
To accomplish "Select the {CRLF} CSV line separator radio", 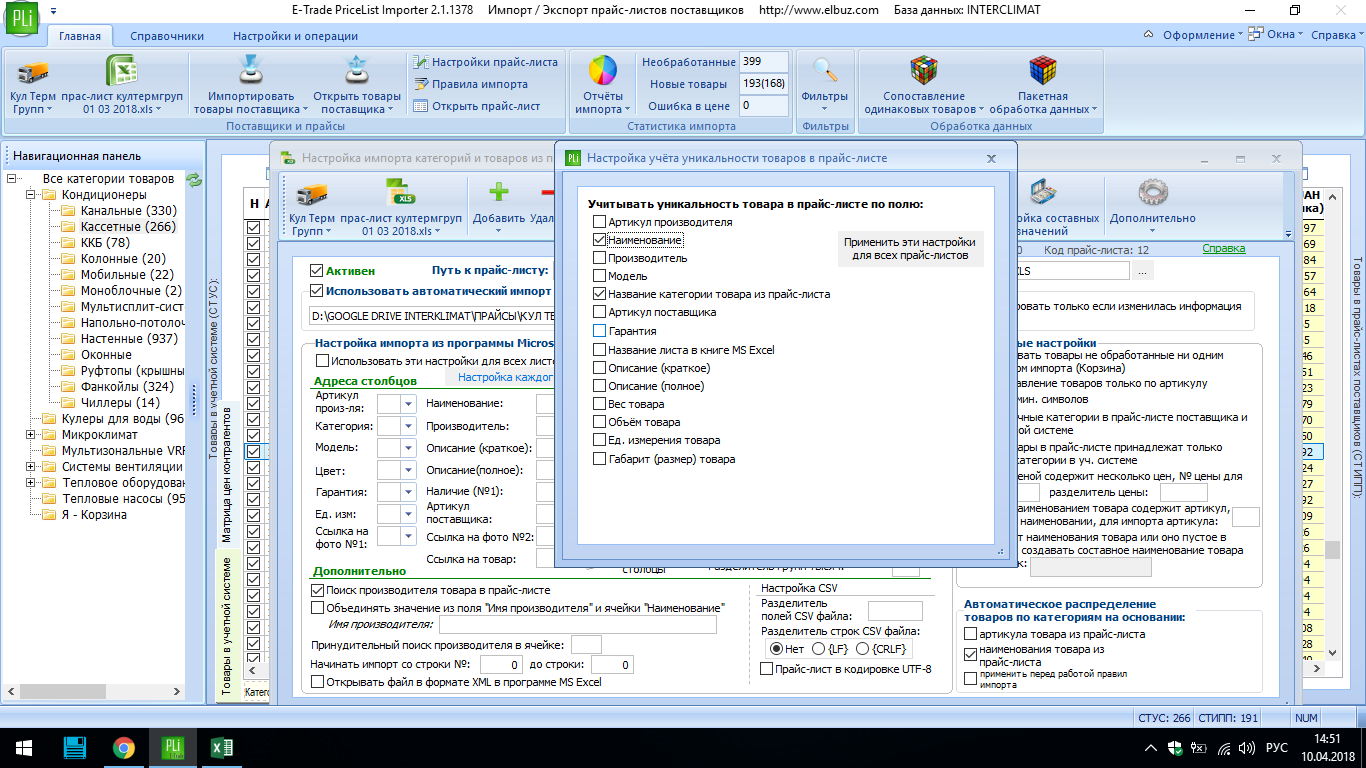I will click(x=863, y=649).
